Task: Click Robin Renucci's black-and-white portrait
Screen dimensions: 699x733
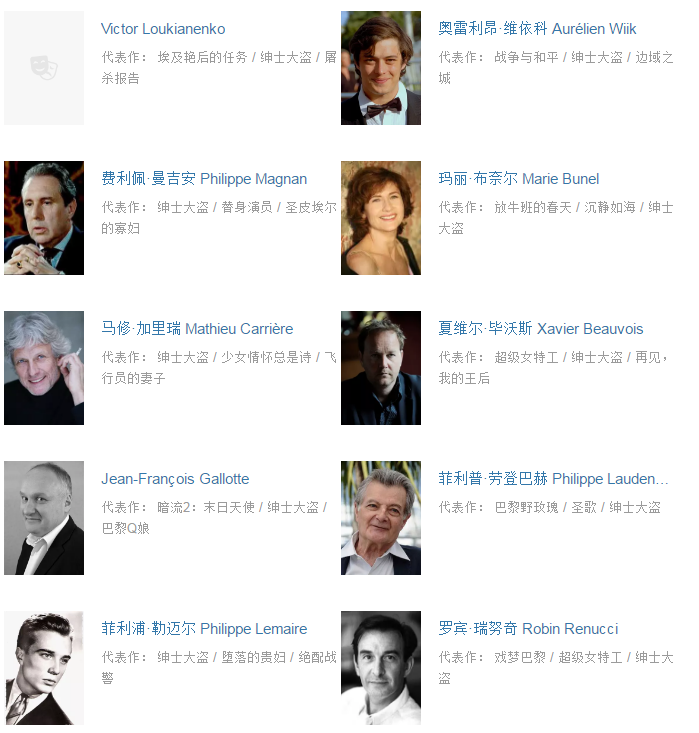Action: (x=381, y=668)
